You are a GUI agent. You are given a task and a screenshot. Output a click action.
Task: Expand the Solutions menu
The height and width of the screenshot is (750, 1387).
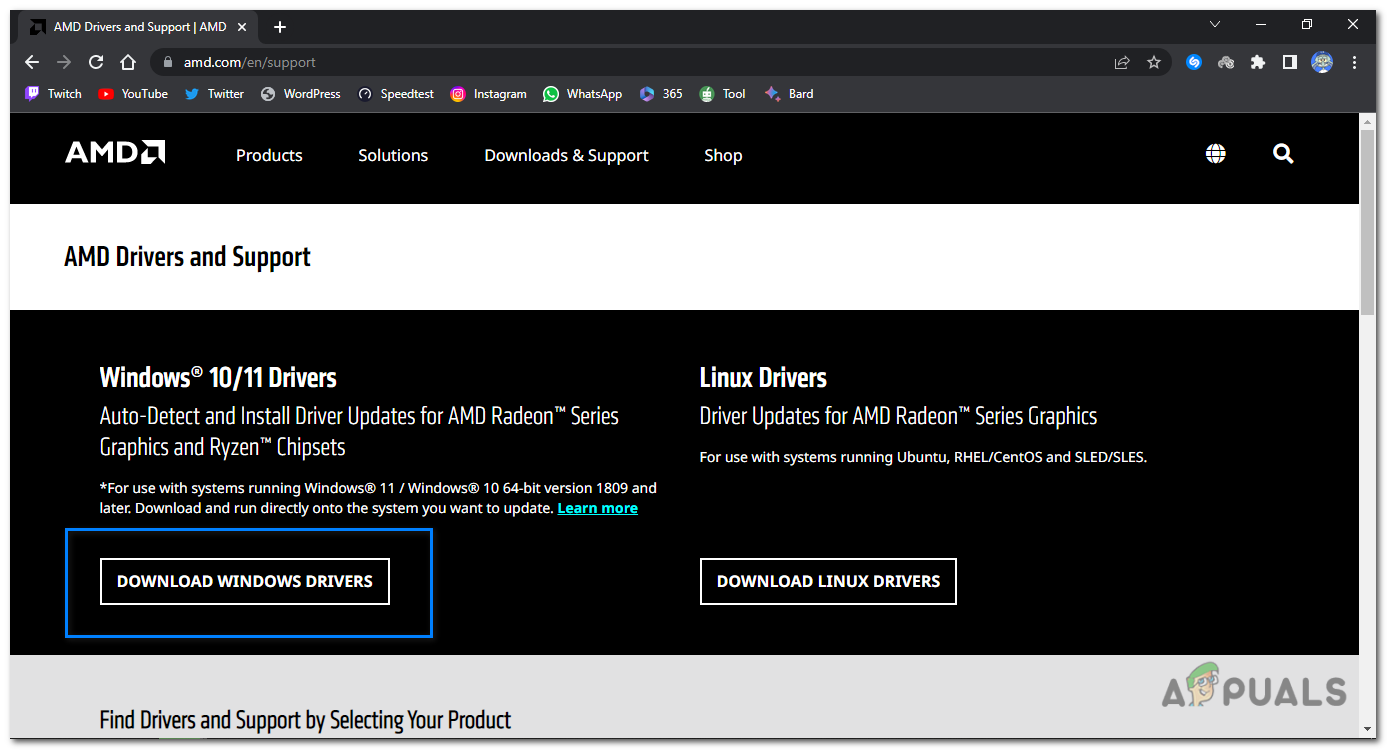[x=392, y=155]
